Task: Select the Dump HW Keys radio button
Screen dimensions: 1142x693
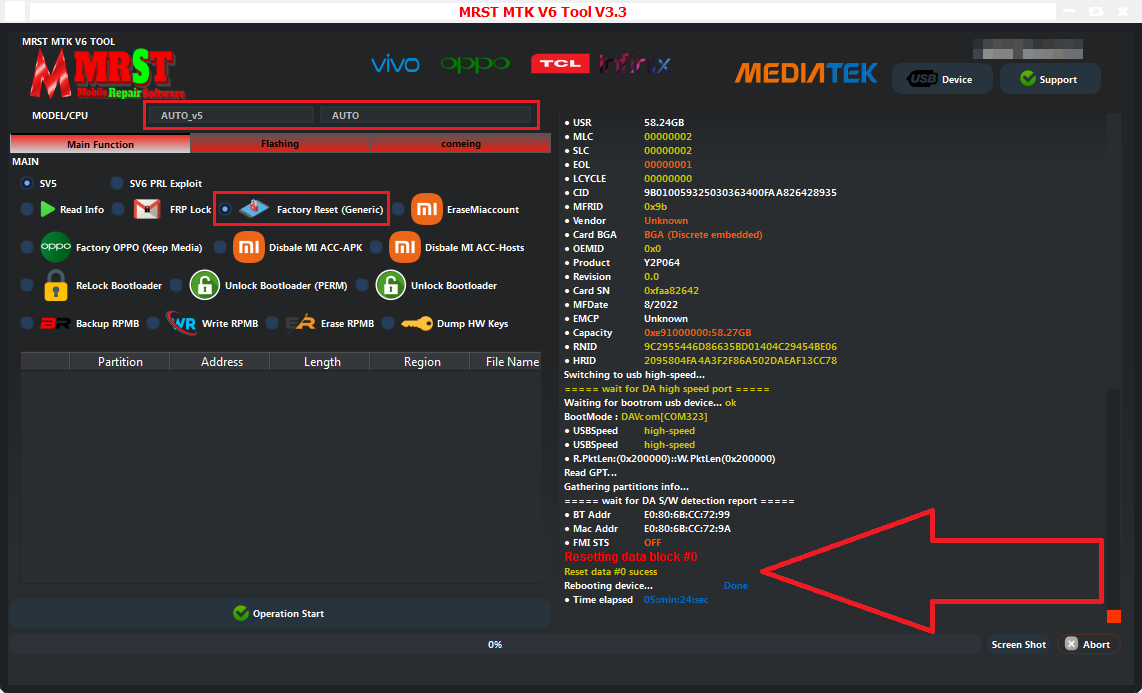Action: (x=388, y=323)
